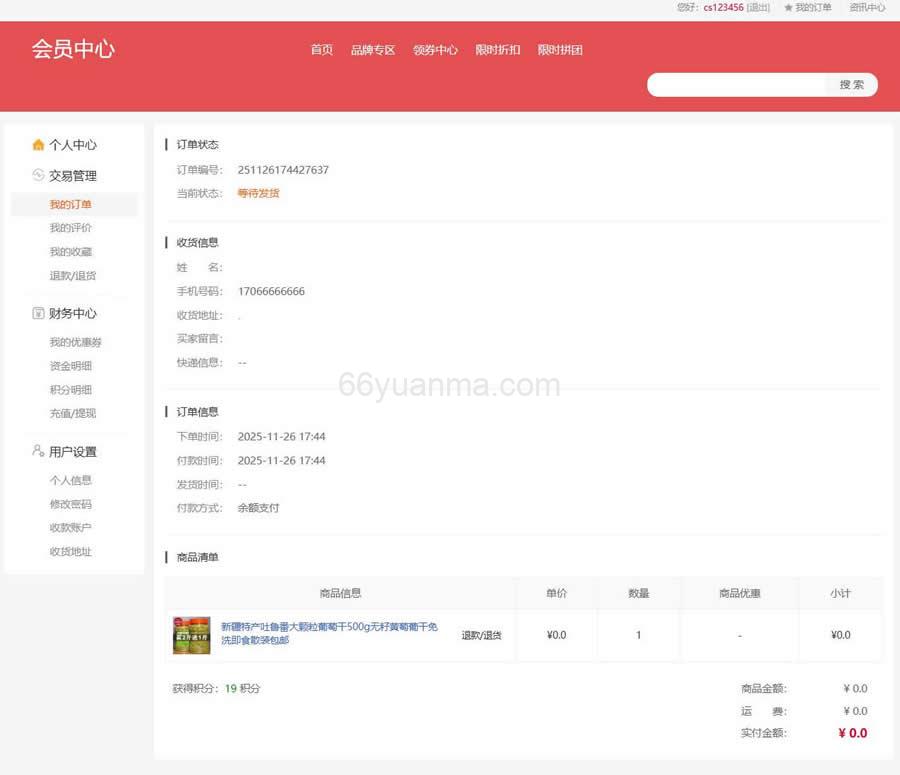Click the 我的订单 person icon in top bar
The width and height of the screenshot is (900, 775).
[x=789, y=7]
